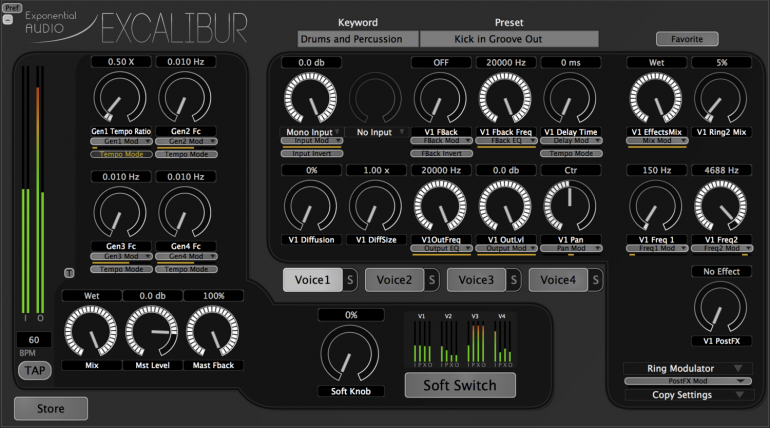The width and height of the screenshot is (770, 428).
Task: Open the Keyword dropdown showing Drums and Percussion
Action: click(x=357, y=39)
